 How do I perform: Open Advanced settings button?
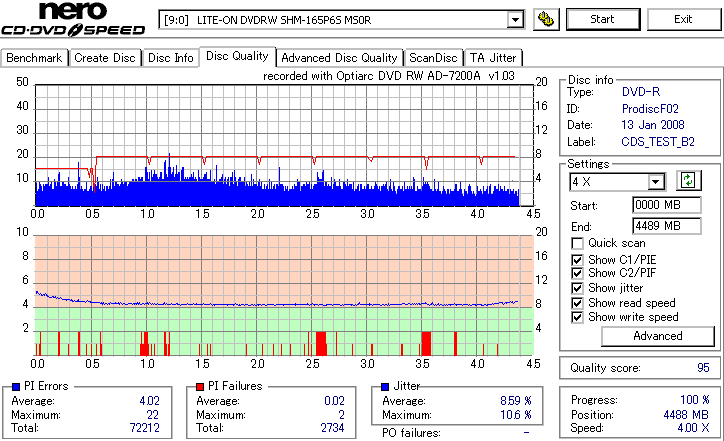(x=658, y=336)
